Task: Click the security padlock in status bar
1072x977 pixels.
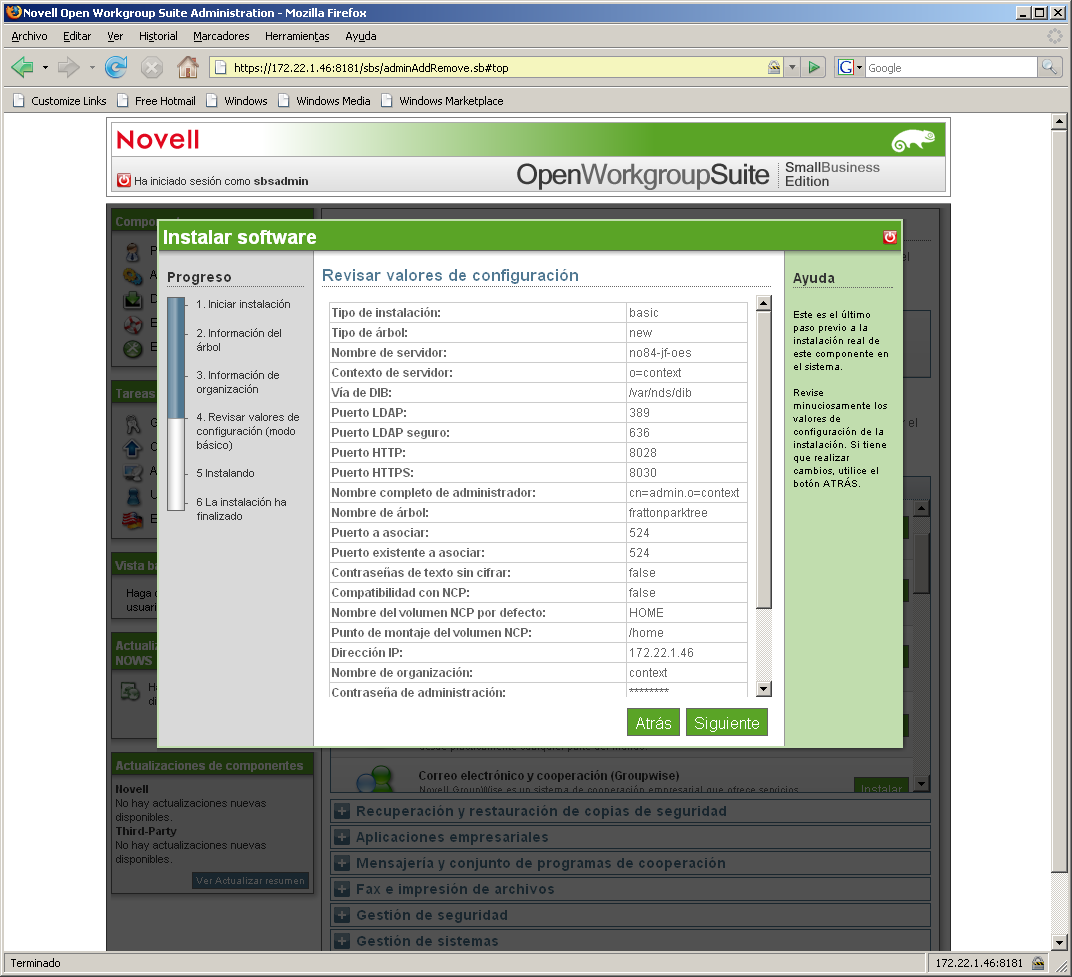Action: [x=1038, y=963]
